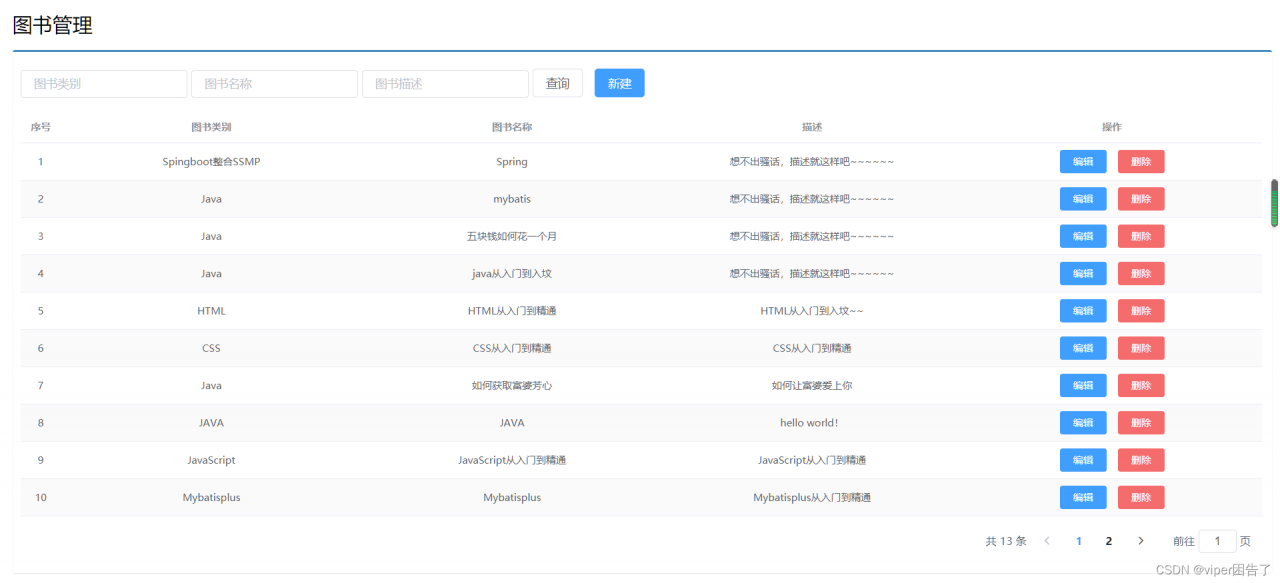Screen dimensions: 1280x583
Task: Click the hello world! description cell
Action: (x=809, y=423)
